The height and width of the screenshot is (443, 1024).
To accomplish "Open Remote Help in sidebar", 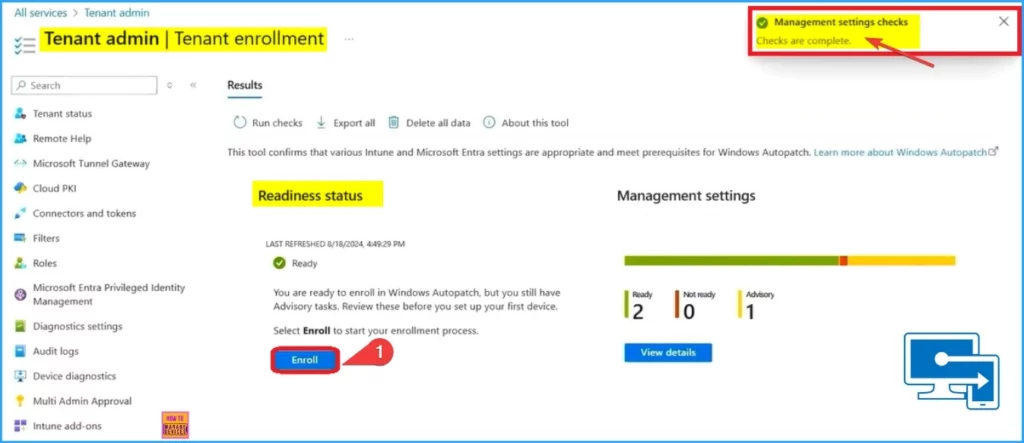I will coord(62,139).
